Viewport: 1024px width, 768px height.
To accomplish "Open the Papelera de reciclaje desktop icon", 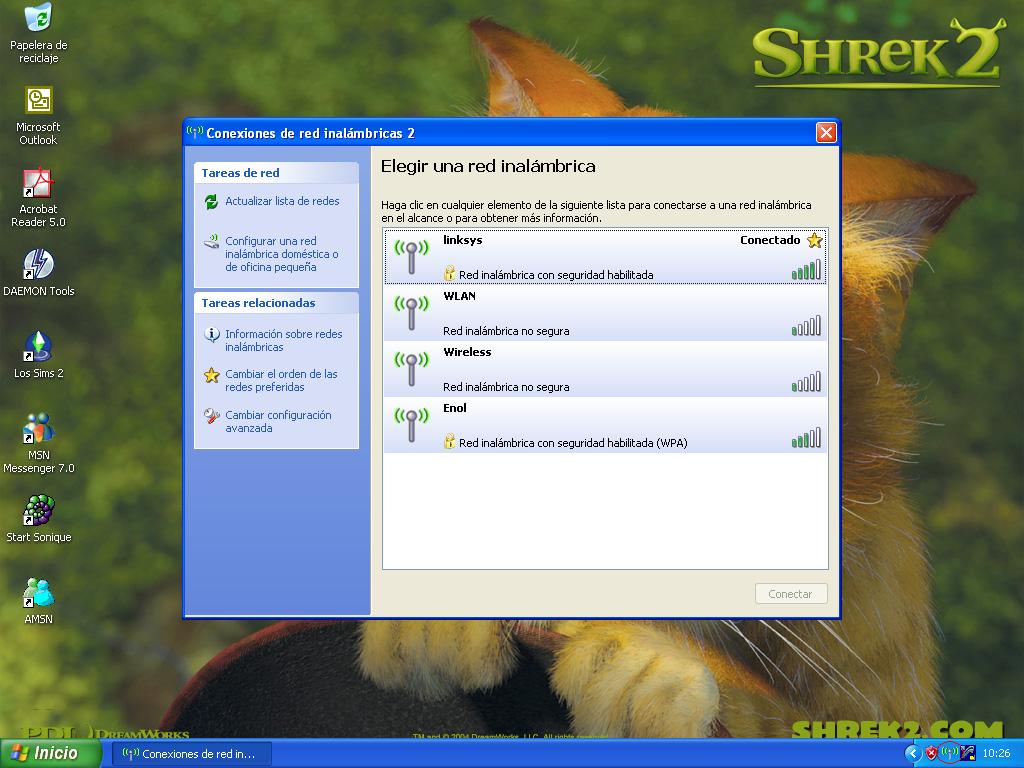I will 39,33.
